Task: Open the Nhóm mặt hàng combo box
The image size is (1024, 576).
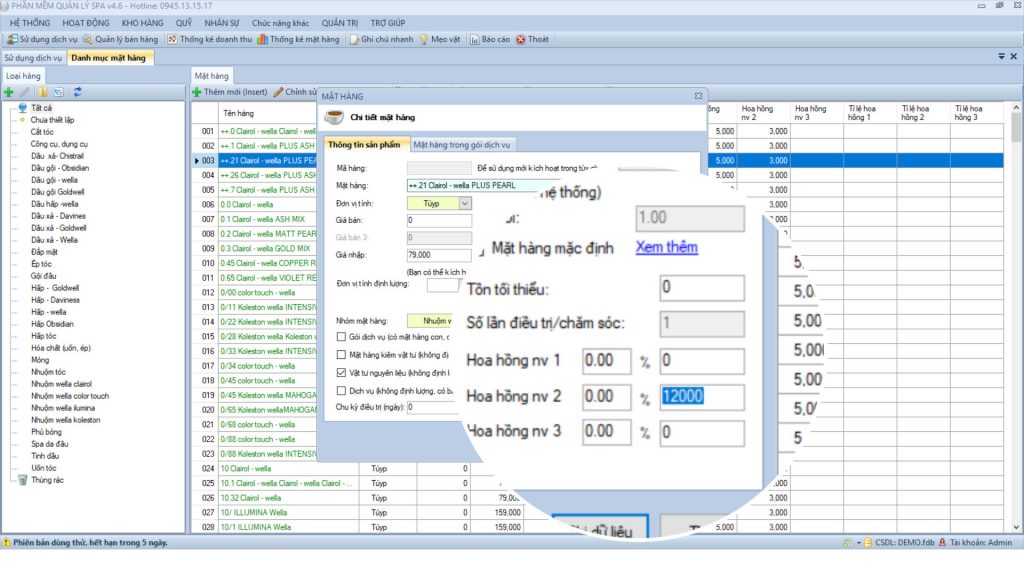Action: [432, 321]
